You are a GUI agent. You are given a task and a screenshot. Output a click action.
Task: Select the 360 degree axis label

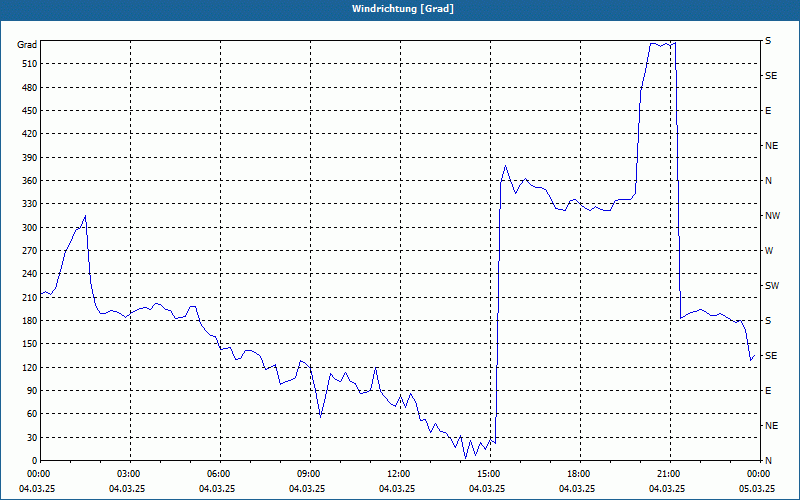(30, 181)
